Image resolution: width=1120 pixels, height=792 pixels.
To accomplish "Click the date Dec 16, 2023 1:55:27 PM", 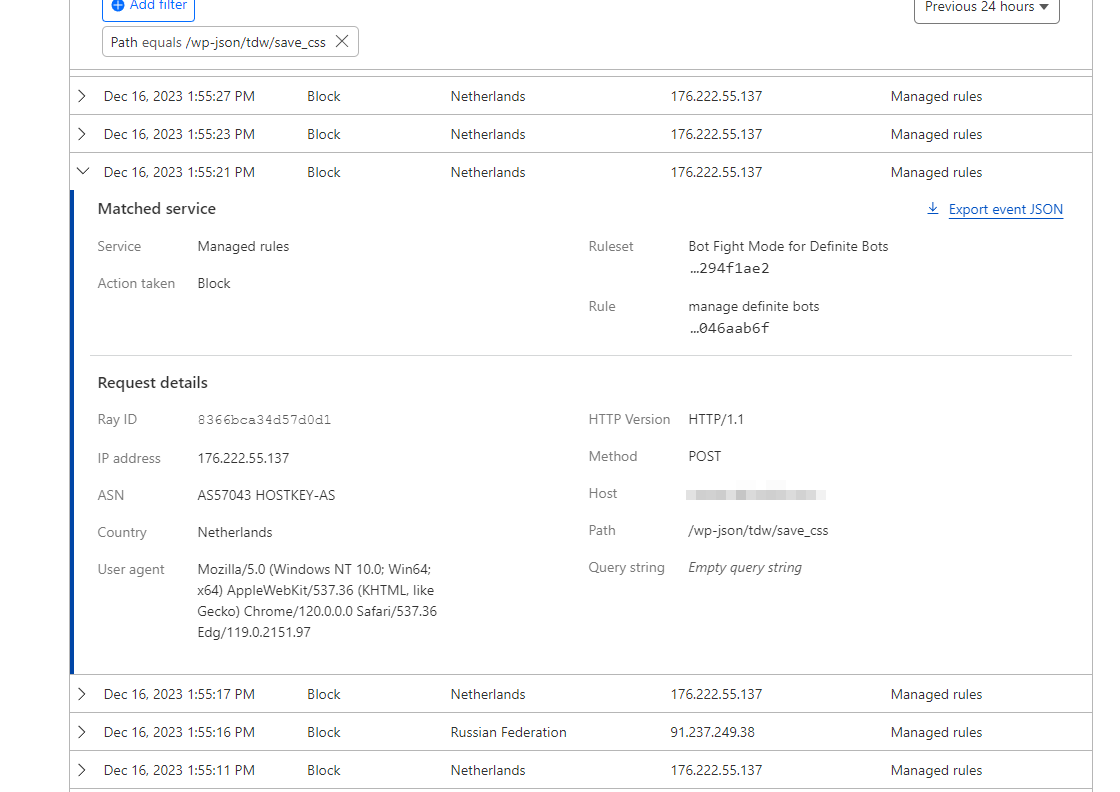I will (x=179, y=96).
